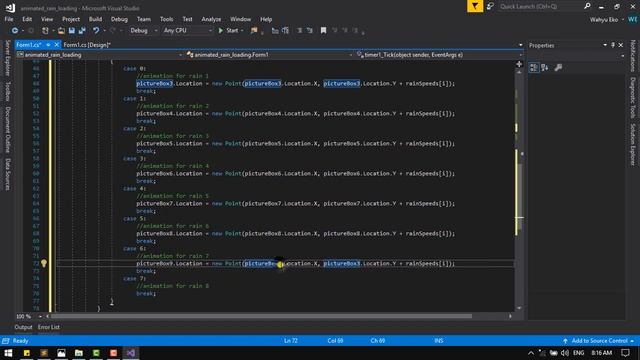
Task: Click the lightbulb quick actions icon
Action: coord(44,264)
